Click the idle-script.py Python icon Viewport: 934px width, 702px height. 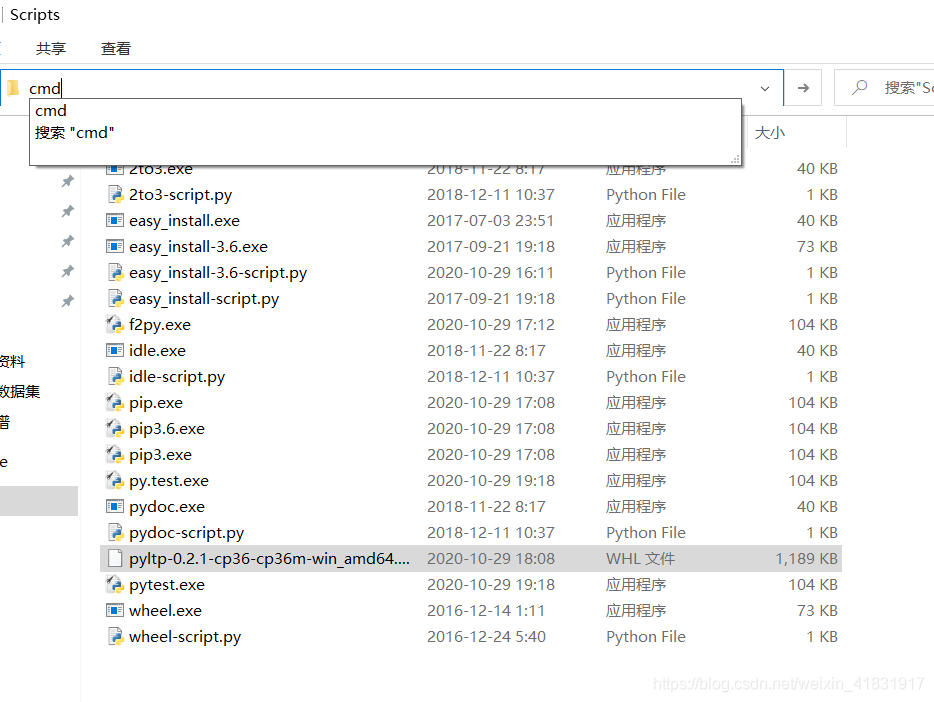coord(115,377)
